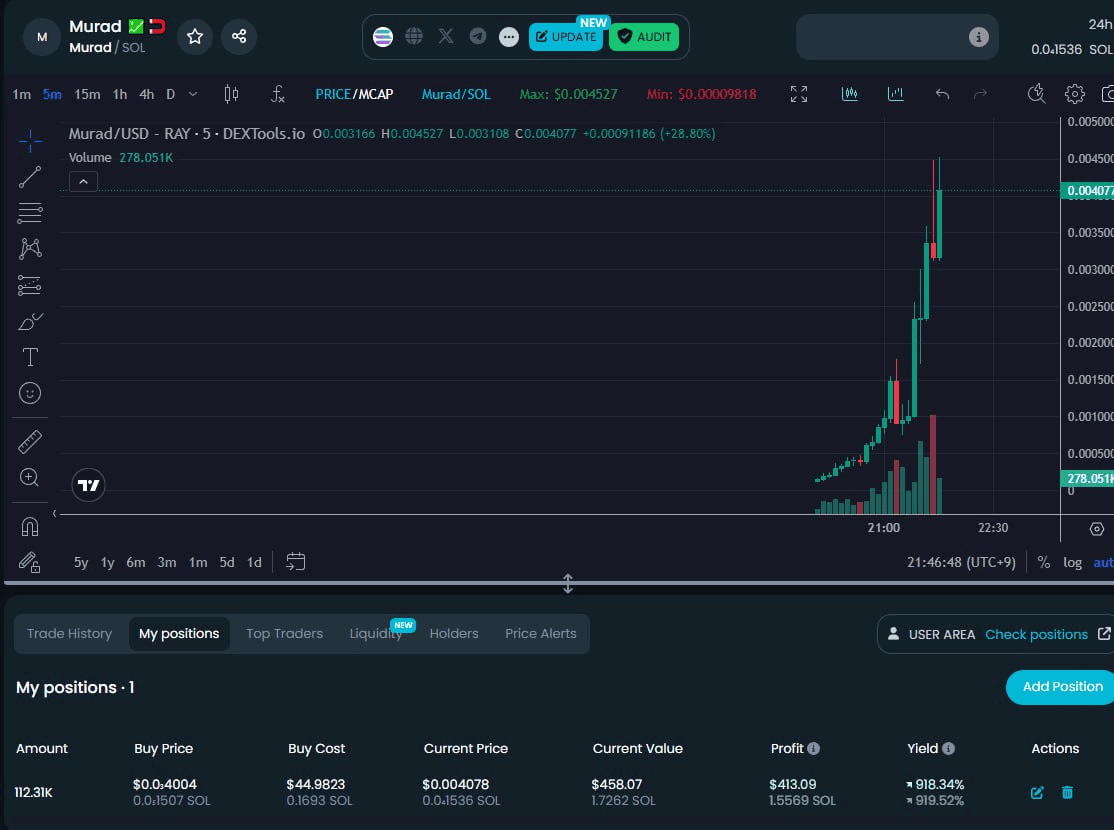Undo the last chart action

click(942, 94)
